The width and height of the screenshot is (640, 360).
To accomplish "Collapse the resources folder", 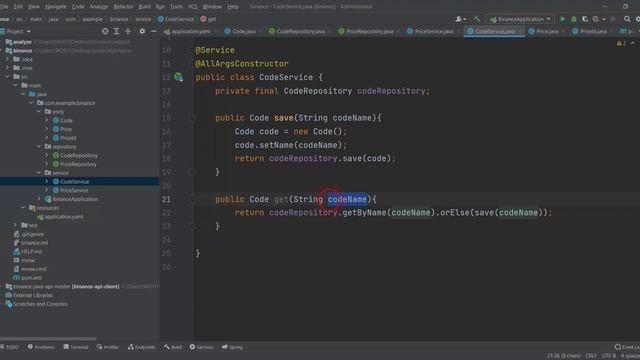I will tap(23, 208).
